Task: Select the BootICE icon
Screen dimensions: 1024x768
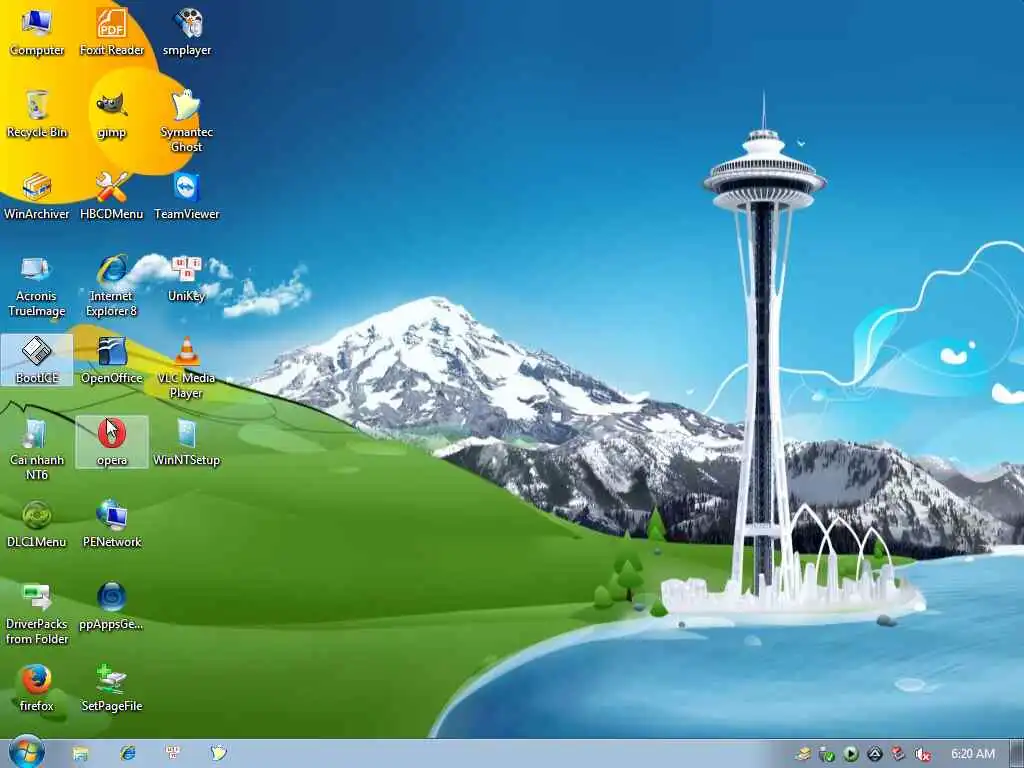Action: tap(37, 360)
